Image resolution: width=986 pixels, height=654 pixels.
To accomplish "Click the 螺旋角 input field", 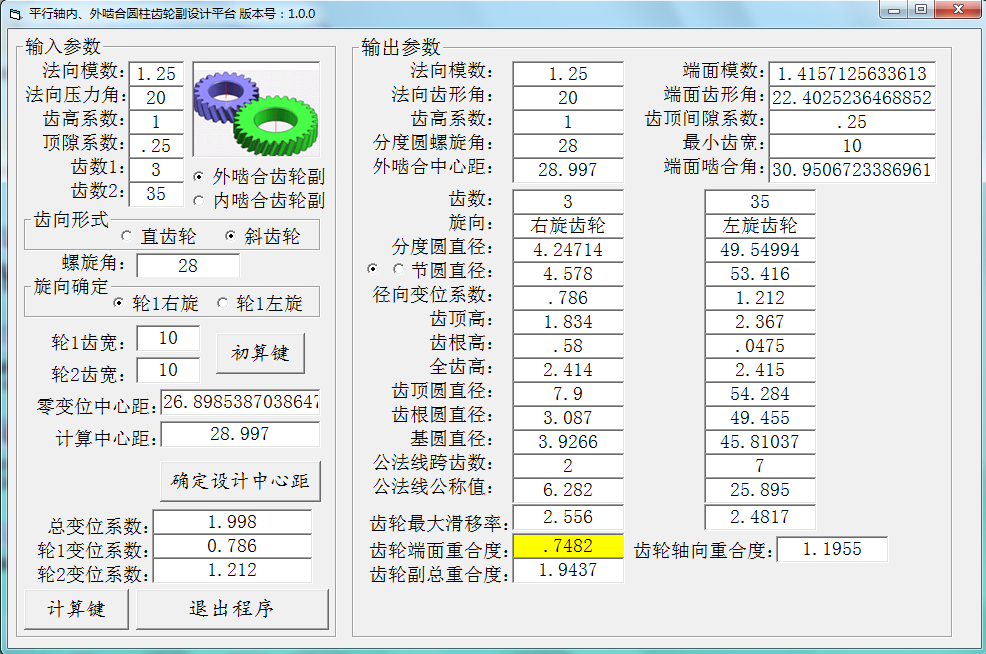I will point(188,265).
